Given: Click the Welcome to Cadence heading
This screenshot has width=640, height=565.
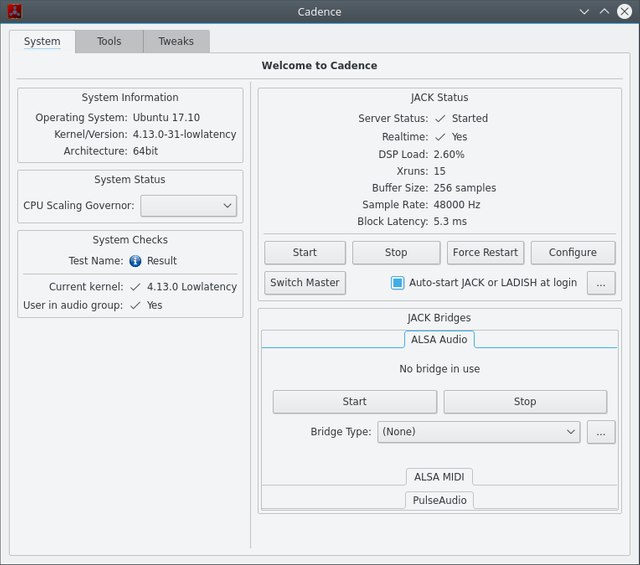Looking at the screenshot, I should (x=320, y=66).
